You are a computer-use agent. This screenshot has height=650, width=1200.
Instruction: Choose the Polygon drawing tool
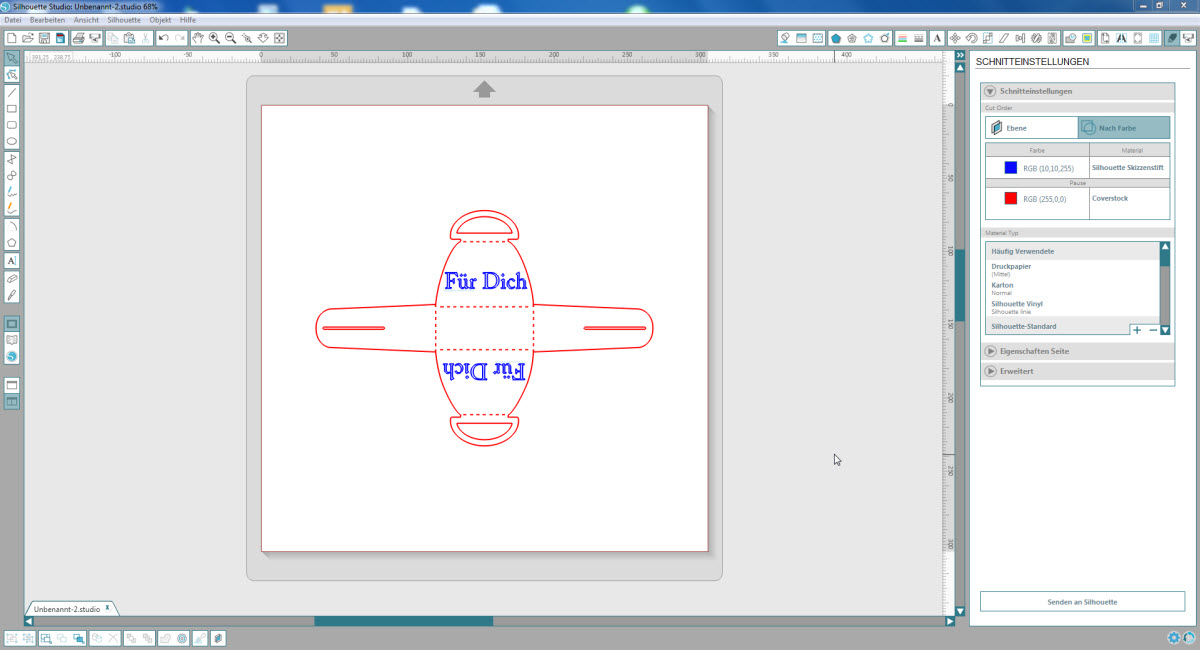pyautogui.click(x=12, y=242)
